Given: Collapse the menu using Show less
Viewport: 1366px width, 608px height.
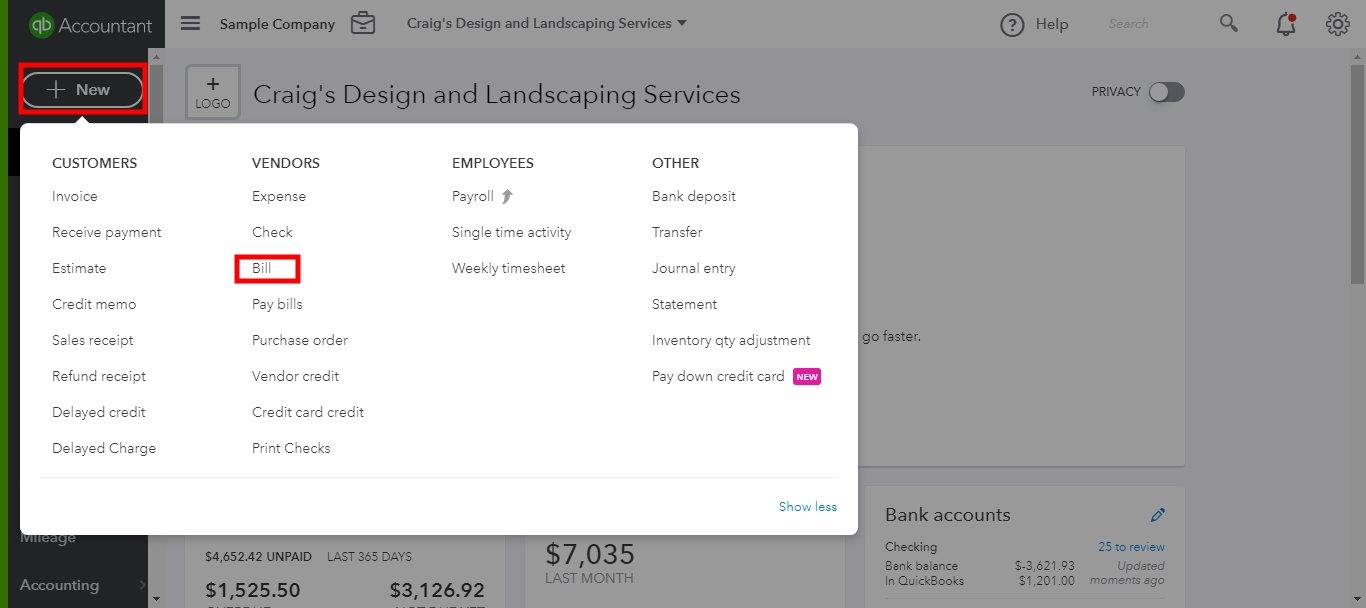Looking at the screenshot, I should tap(807, 506).
